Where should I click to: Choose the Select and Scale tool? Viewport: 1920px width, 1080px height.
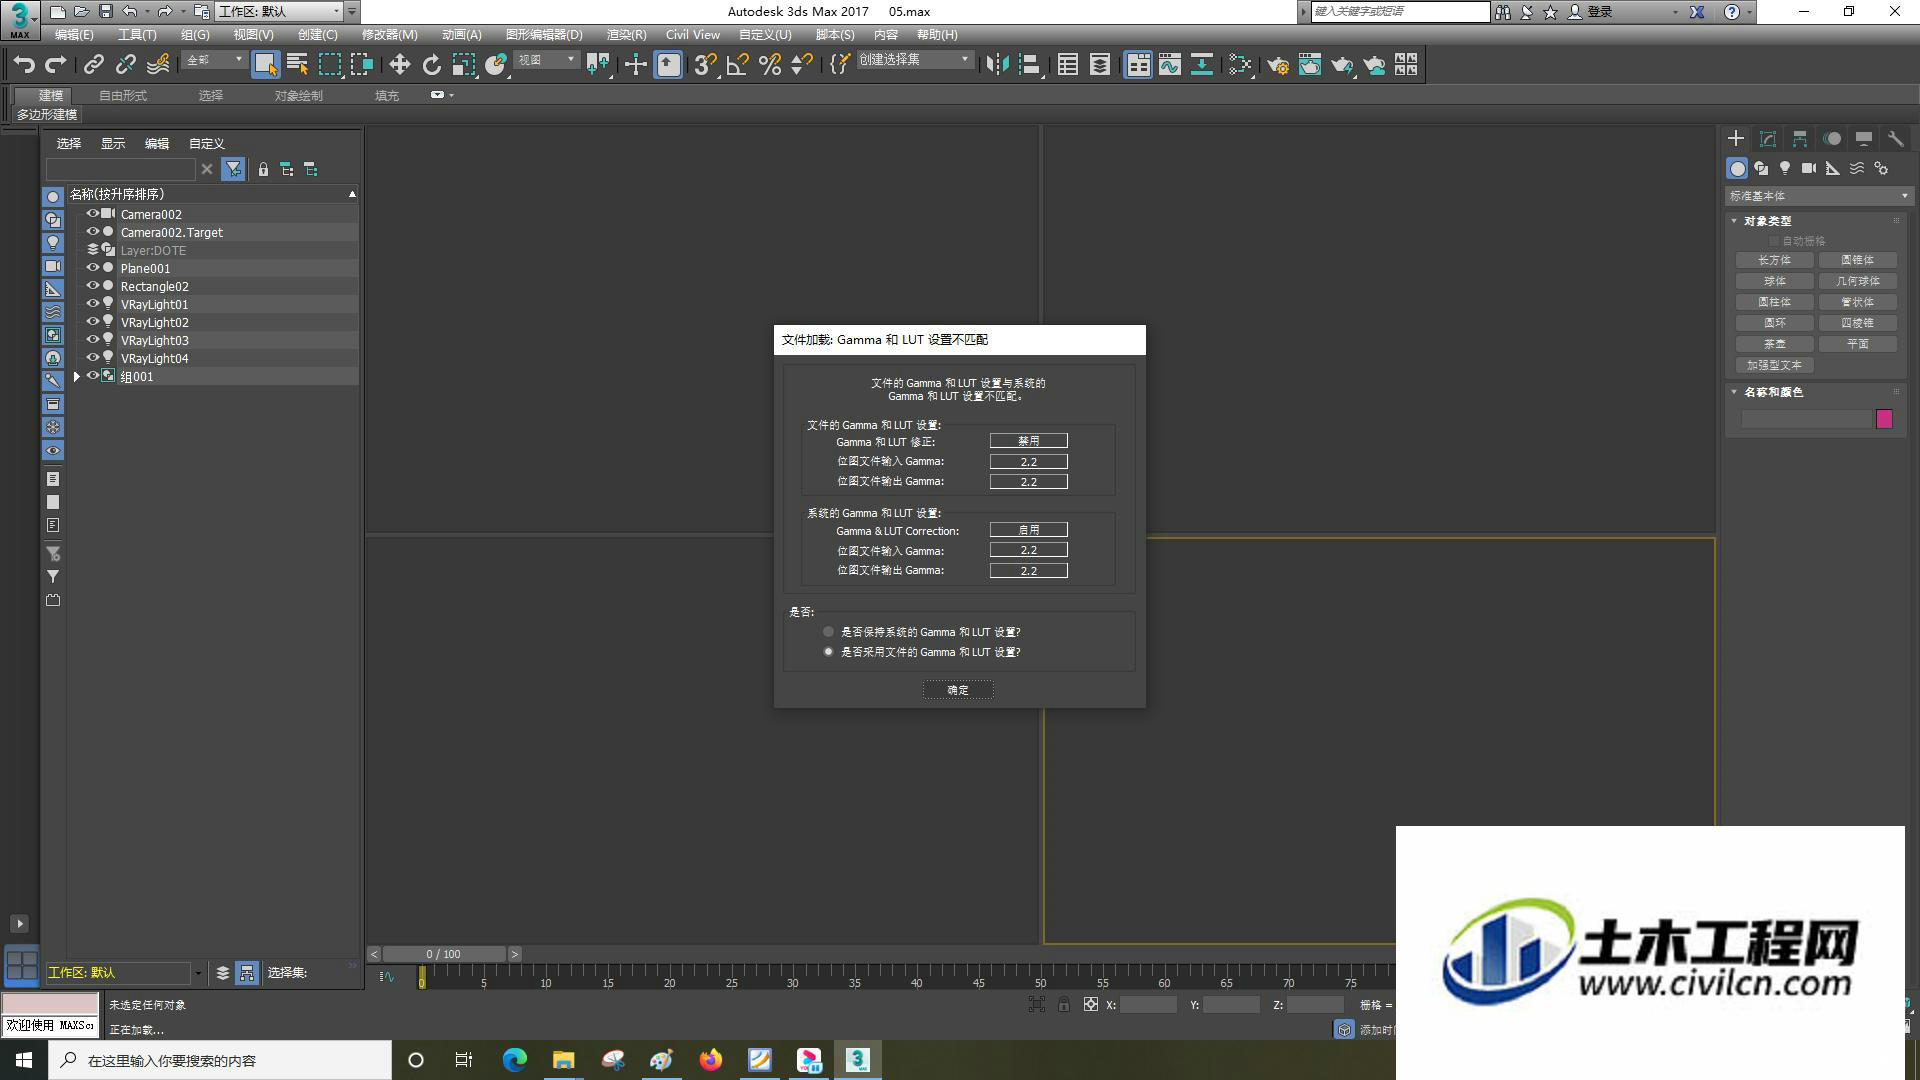tap(463, 65)
